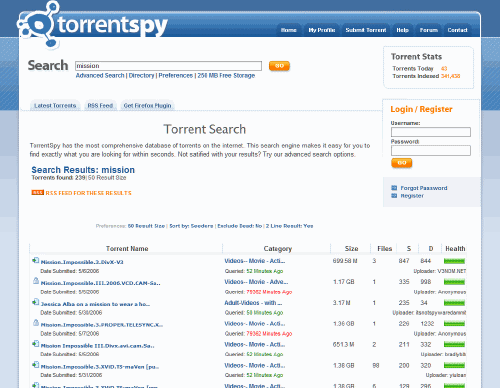Image resolution: width=500 pixels, height=388 pixels.
Task: Open the Forum nav tab
Action: click(x=429, y=30)
